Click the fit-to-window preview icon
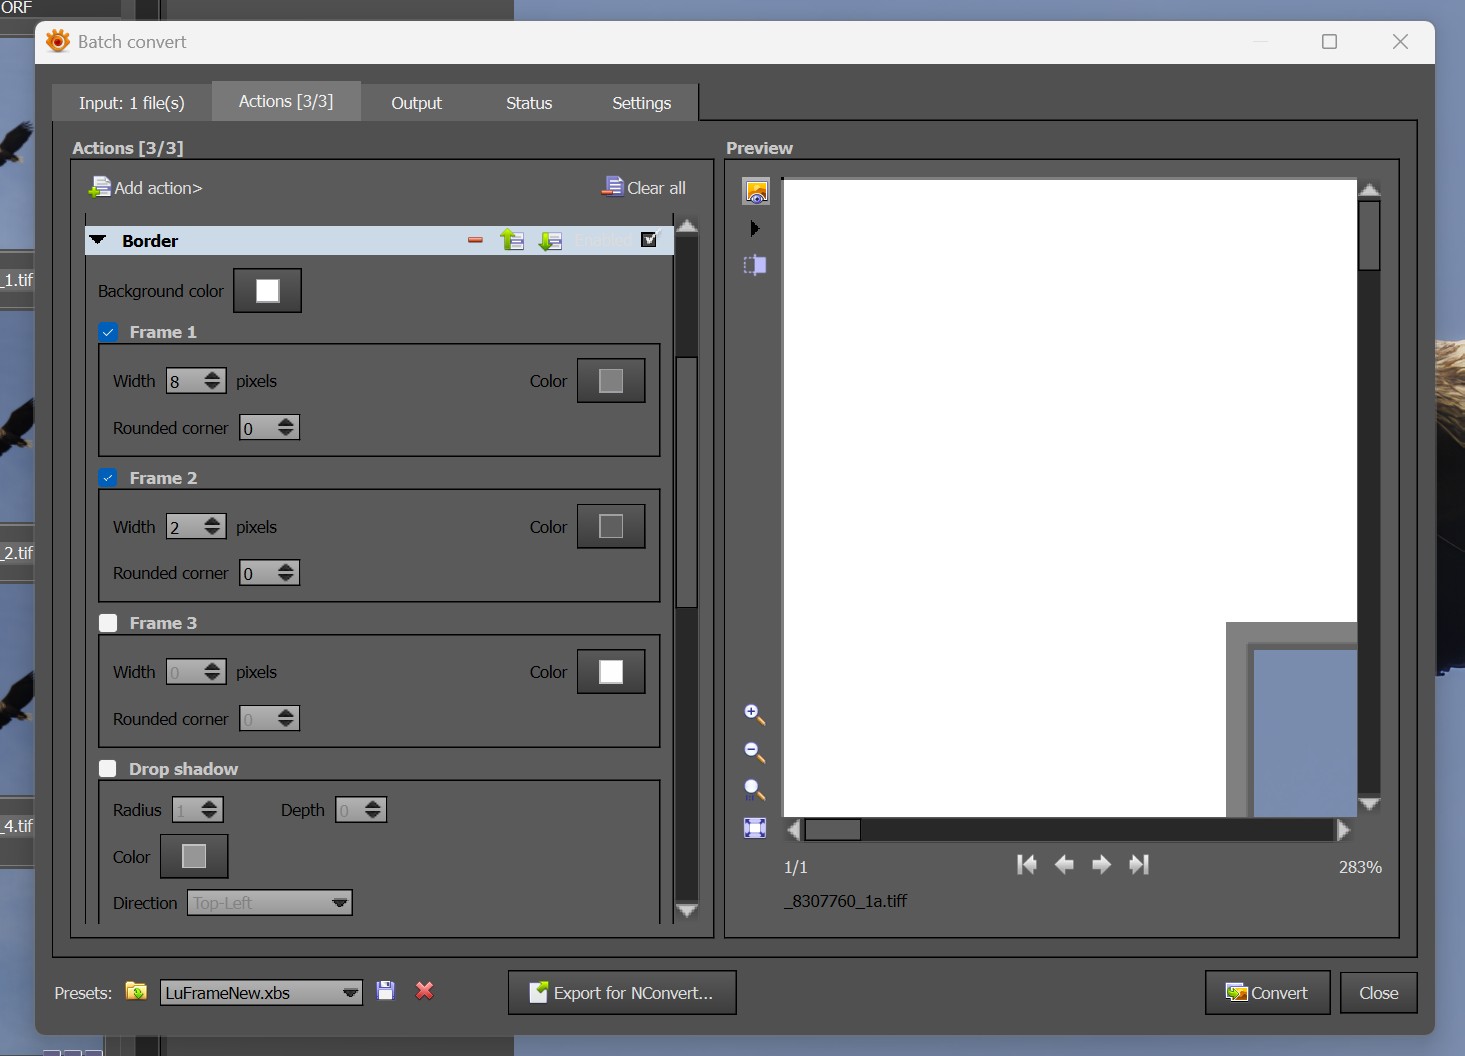The width and height of the screenshot is (1465, 1056). pos(754,828)
